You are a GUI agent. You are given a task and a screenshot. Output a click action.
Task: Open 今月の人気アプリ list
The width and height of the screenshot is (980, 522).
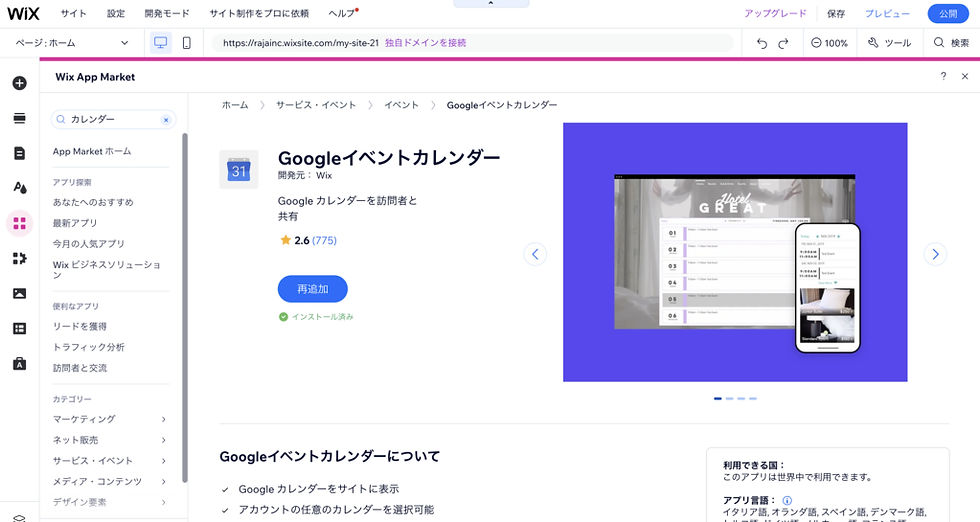(x=89, y=243)
